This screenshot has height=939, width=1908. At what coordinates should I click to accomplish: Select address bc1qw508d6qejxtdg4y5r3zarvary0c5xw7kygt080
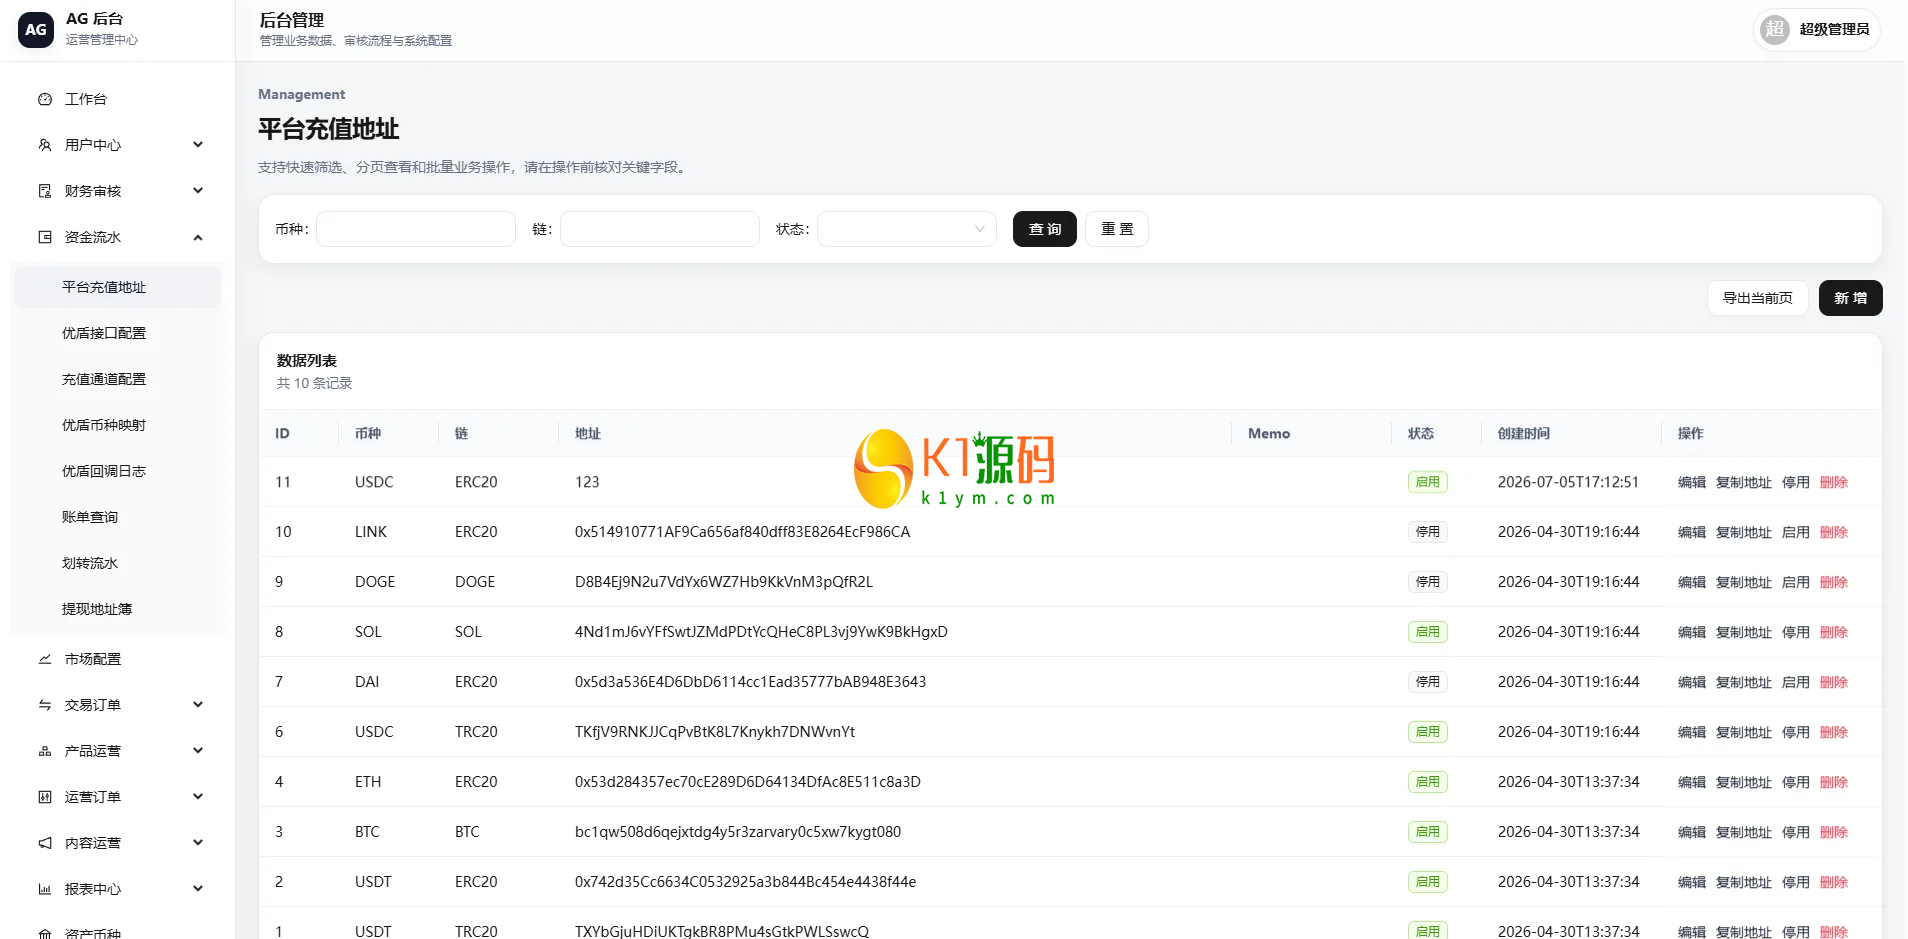coord(738,832)
